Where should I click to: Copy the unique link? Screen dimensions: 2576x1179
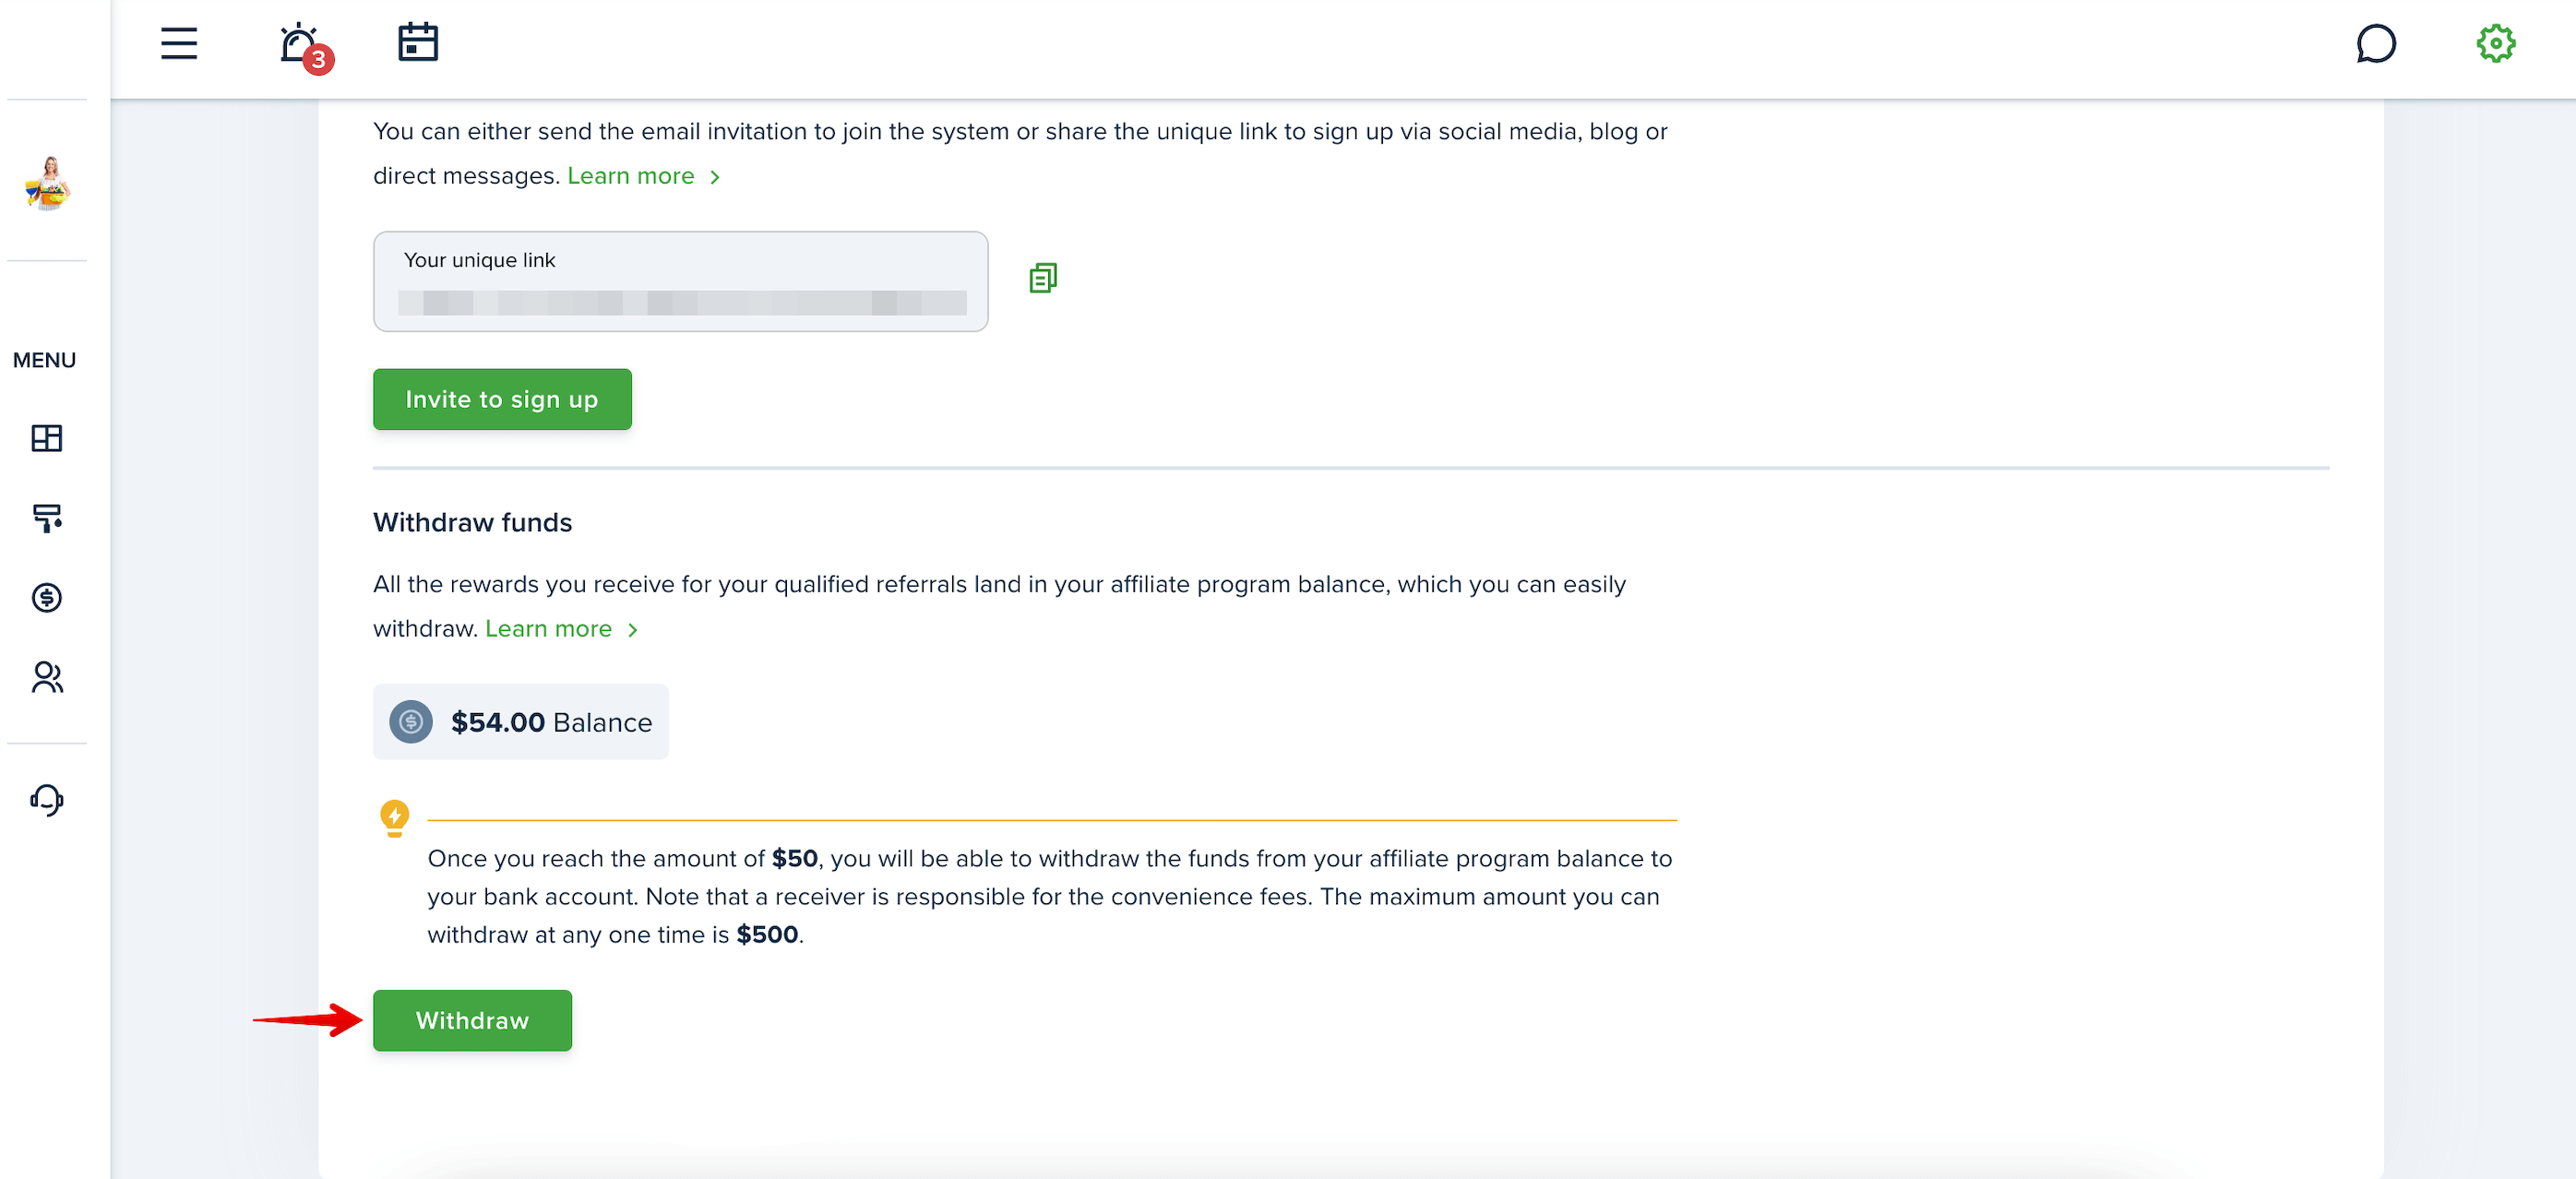pyautogui.click(x=1043, y=278)
